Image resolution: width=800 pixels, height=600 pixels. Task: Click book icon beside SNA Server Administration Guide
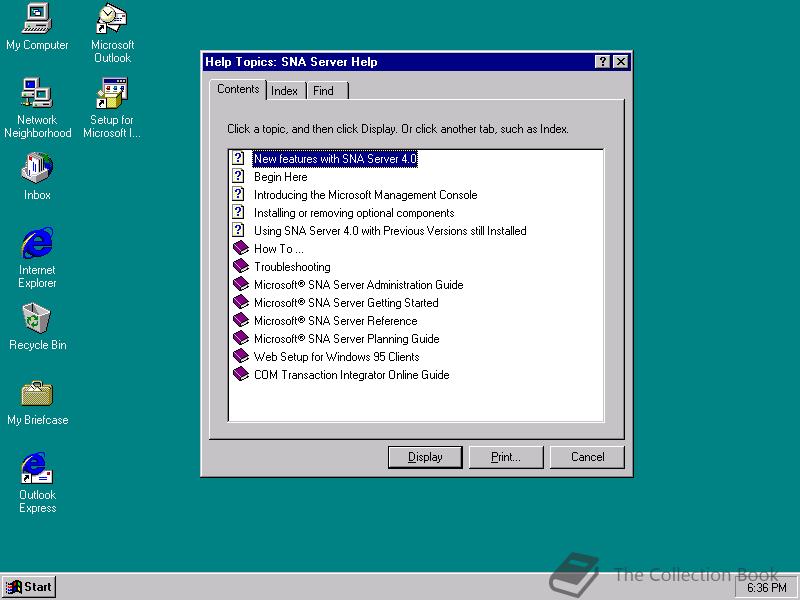coord(240,284)
